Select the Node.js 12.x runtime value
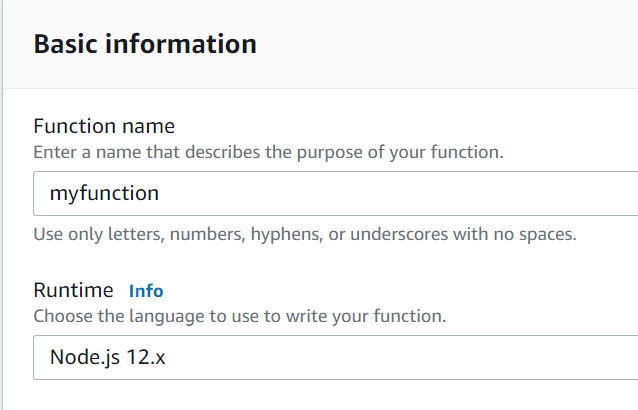 click(107, 358)
